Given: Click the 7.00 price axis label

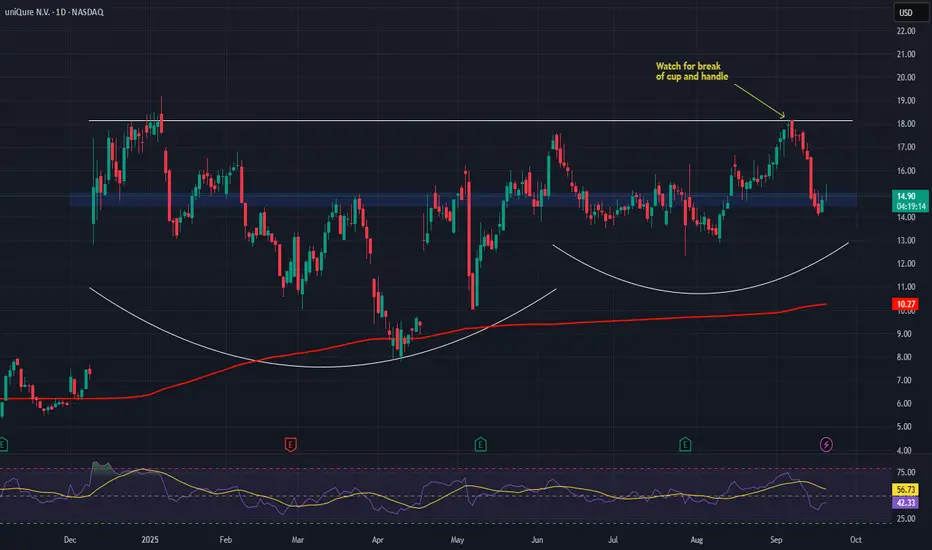Looking at the screenshot, I should [x=904, y=380].
